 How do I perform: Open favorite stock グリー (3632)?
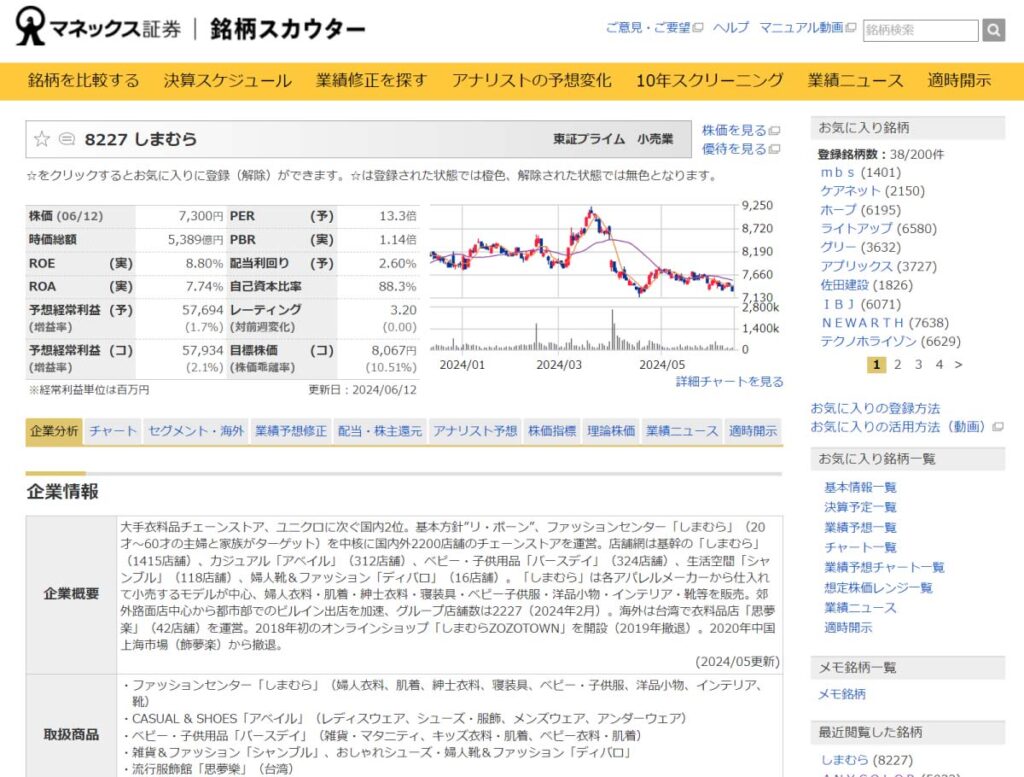860,247
